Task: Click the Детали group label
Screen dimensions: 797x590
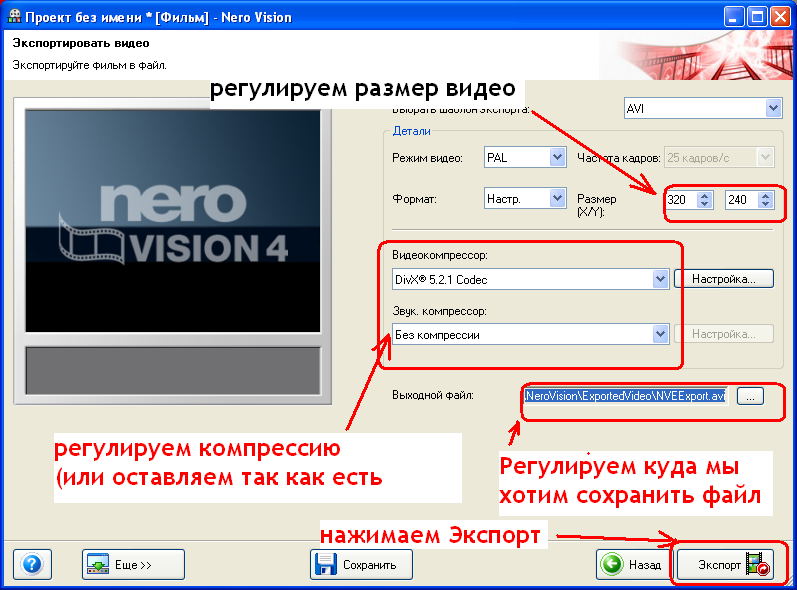Action: click(412, 131)
